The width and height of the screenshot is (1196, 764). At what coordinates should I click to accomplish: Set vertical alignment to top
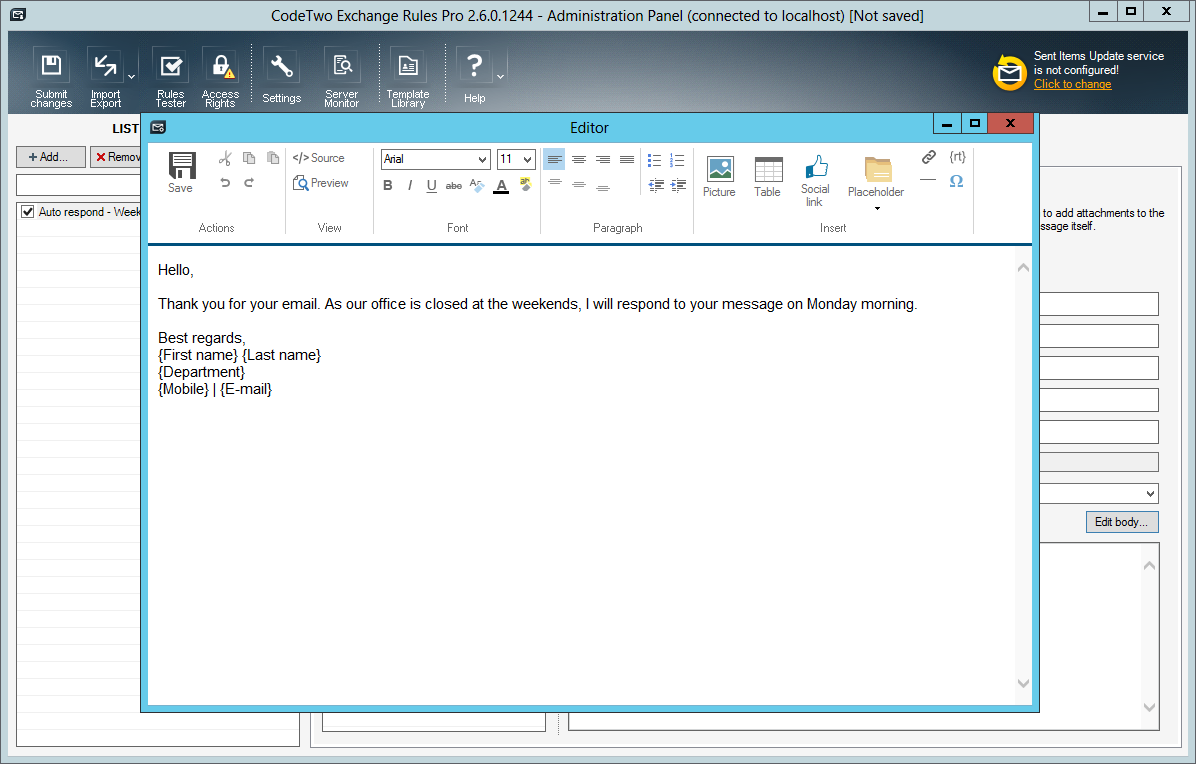click(x=555, y=183)
